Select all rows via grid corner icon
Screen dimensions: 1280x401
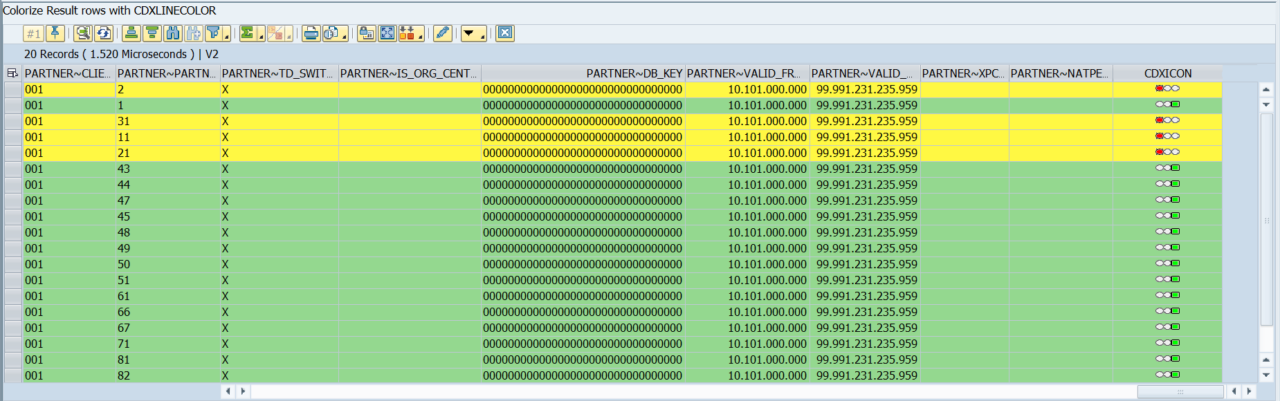tap(13, 73)
